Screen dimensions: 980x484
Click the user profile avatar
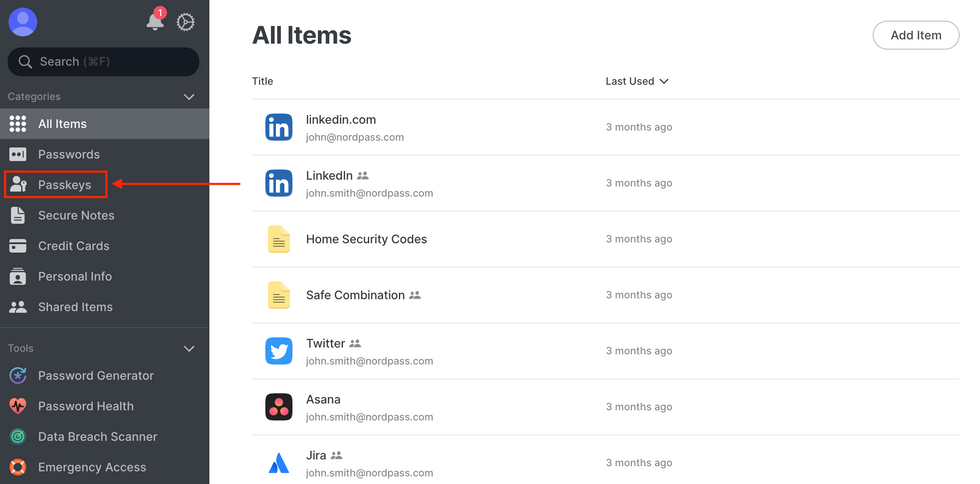tap(22, 22)
